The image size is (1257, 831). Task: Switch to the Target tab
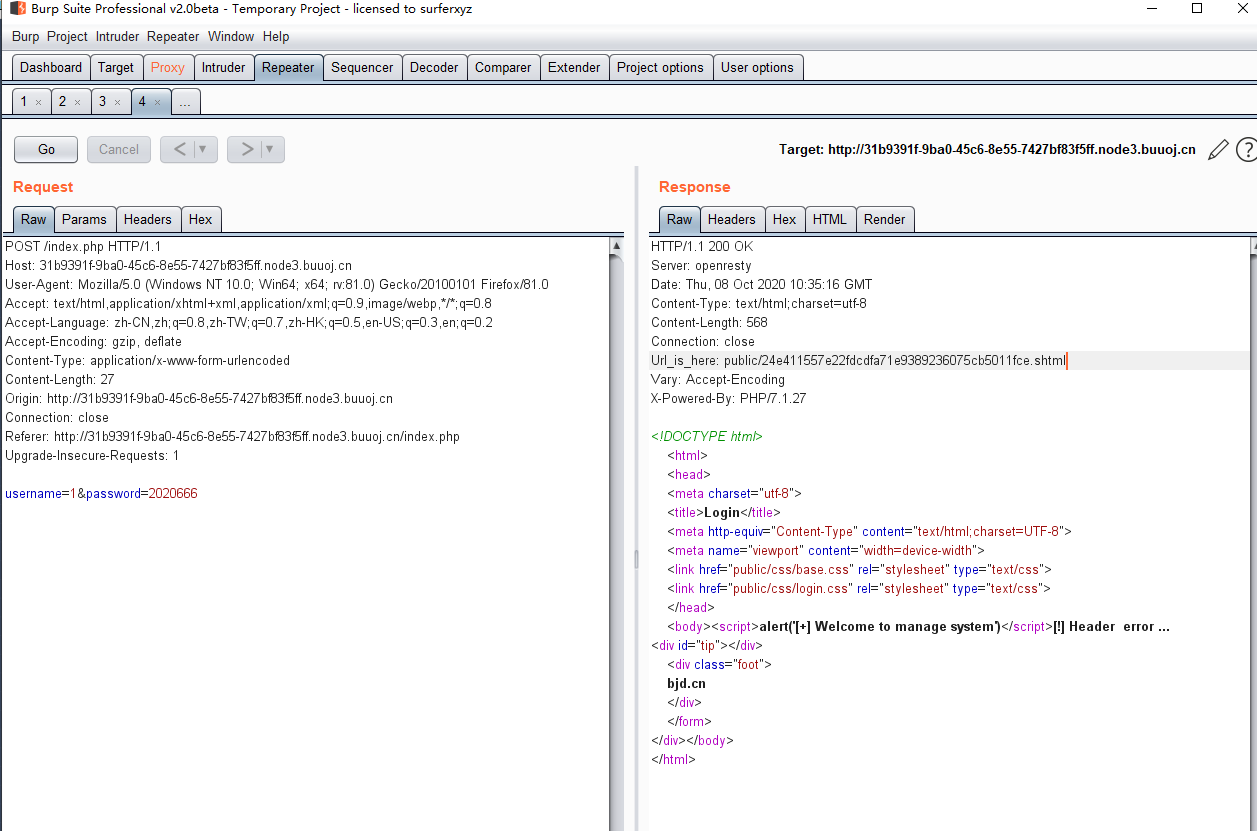tap(116, 68)
